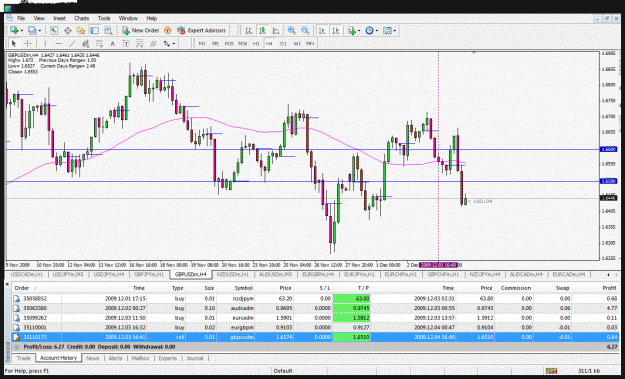Viewport: 625px width, 379px height.
Task: Expand the Indicators dropdown arrow
Action: coord(359,31)
